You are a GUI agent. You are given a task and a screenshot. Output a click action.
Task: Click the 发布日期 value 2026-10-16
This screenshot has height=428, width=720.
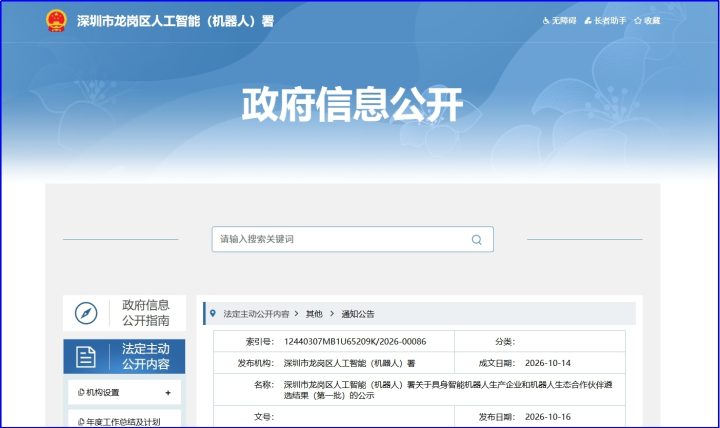(548, 417)
